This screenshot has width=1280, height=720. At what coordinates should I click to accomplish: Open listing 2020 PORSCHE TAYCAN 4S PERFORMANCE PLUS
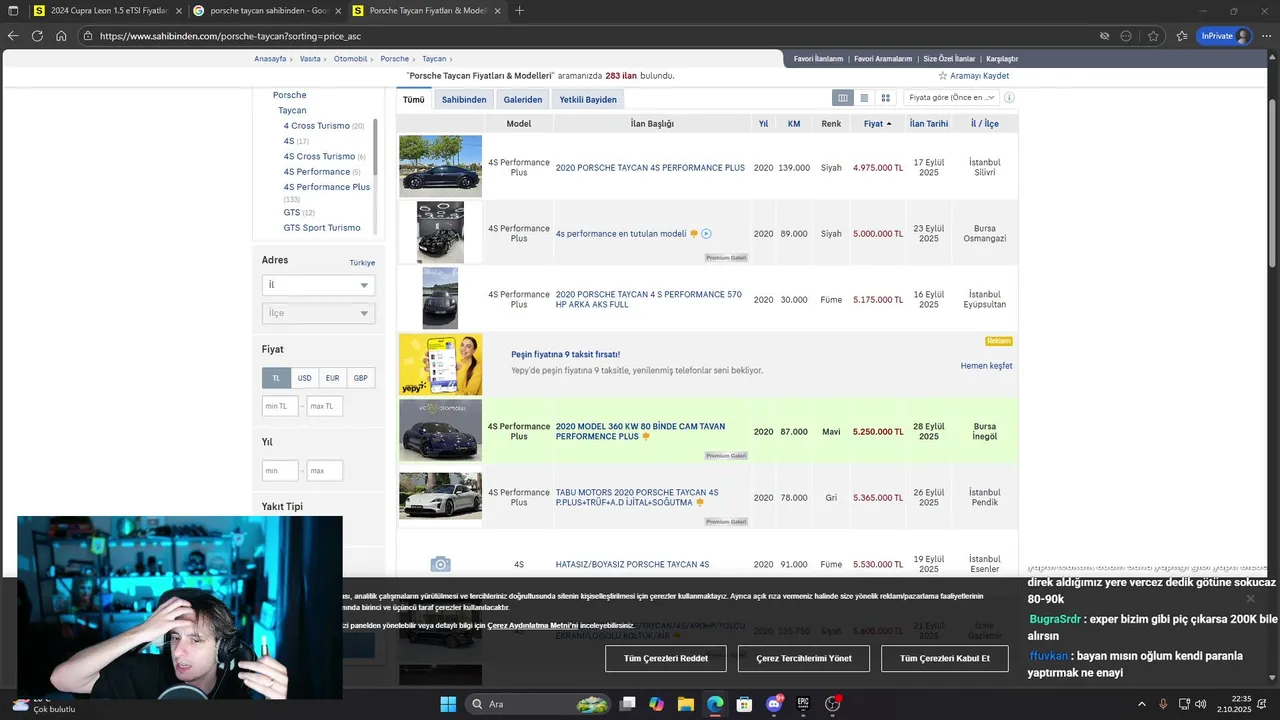click(x=650, y=168)
